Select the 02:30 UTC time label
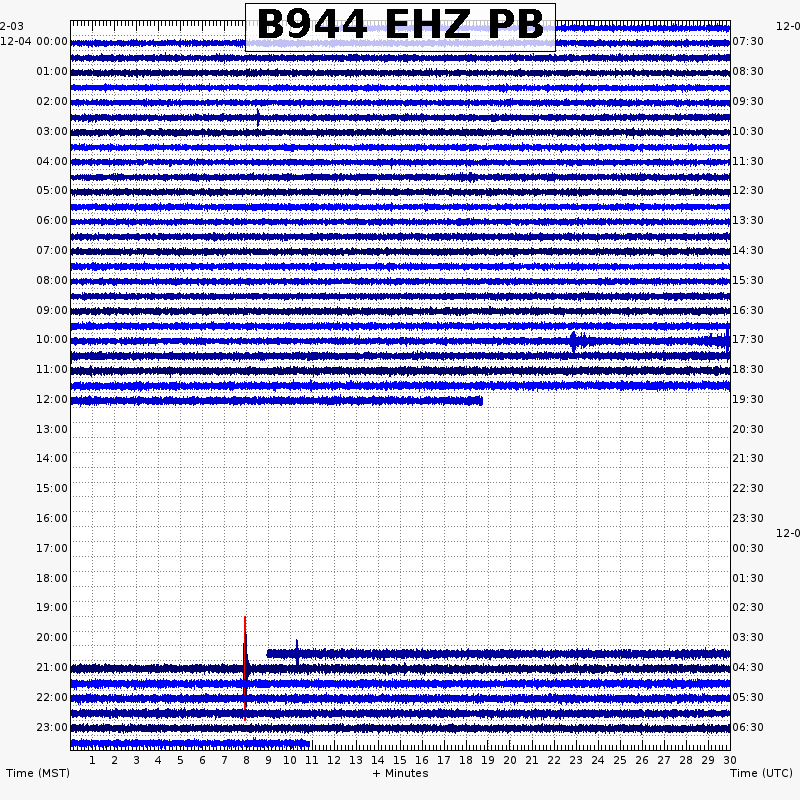 coord(748,607)
